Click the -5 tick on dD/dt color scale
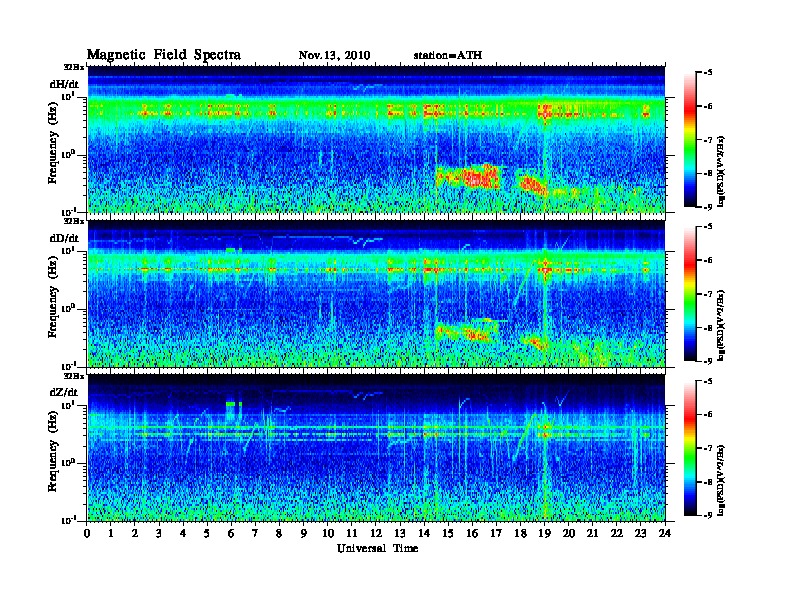 point(708,227)
